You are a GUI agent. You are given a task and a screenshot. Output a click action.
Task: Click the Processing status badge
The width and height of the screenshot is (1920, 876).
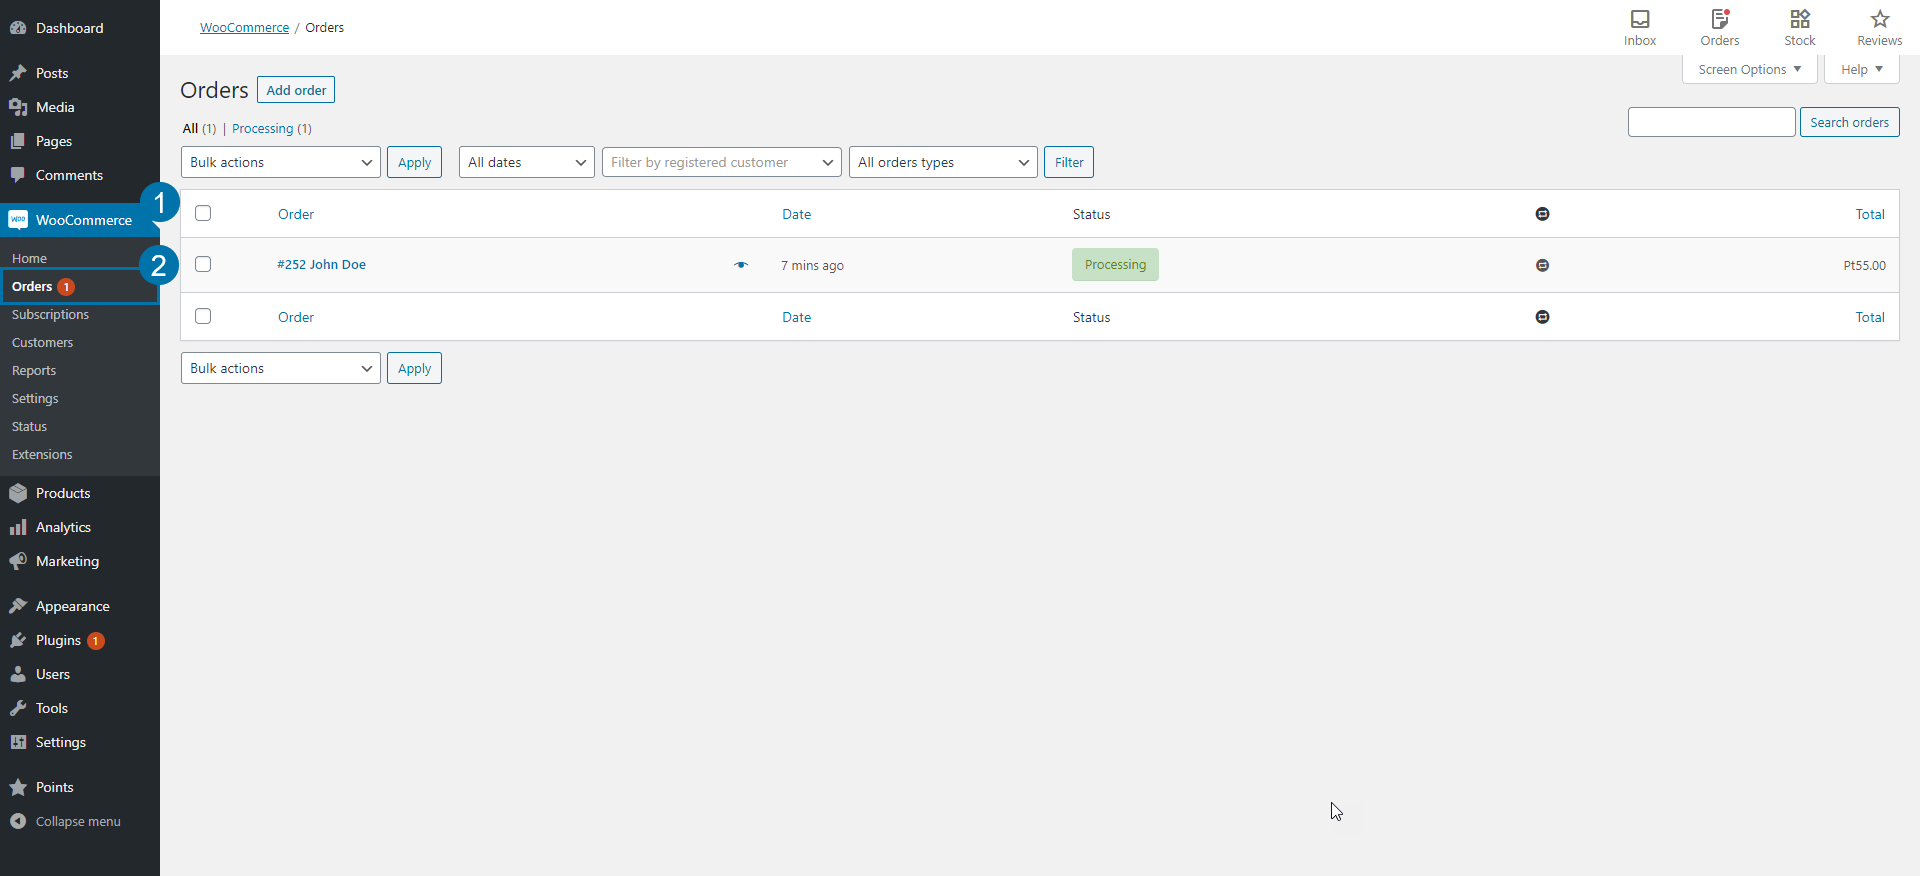[1115, 264]
